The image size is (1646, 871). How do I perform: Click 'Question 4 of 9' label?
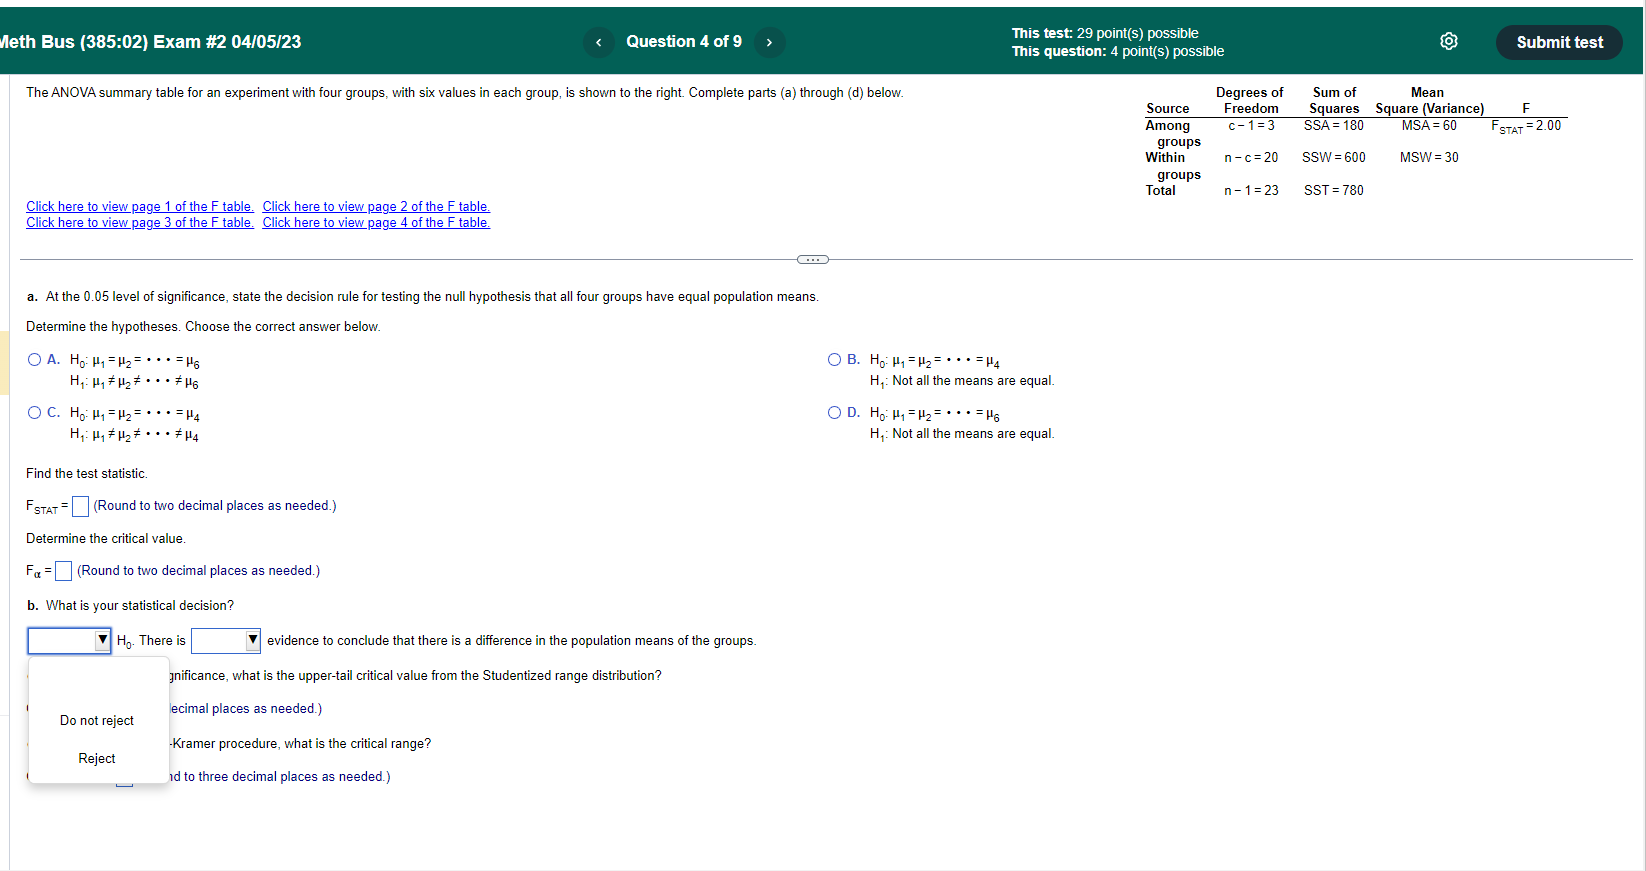click(684, 42)
